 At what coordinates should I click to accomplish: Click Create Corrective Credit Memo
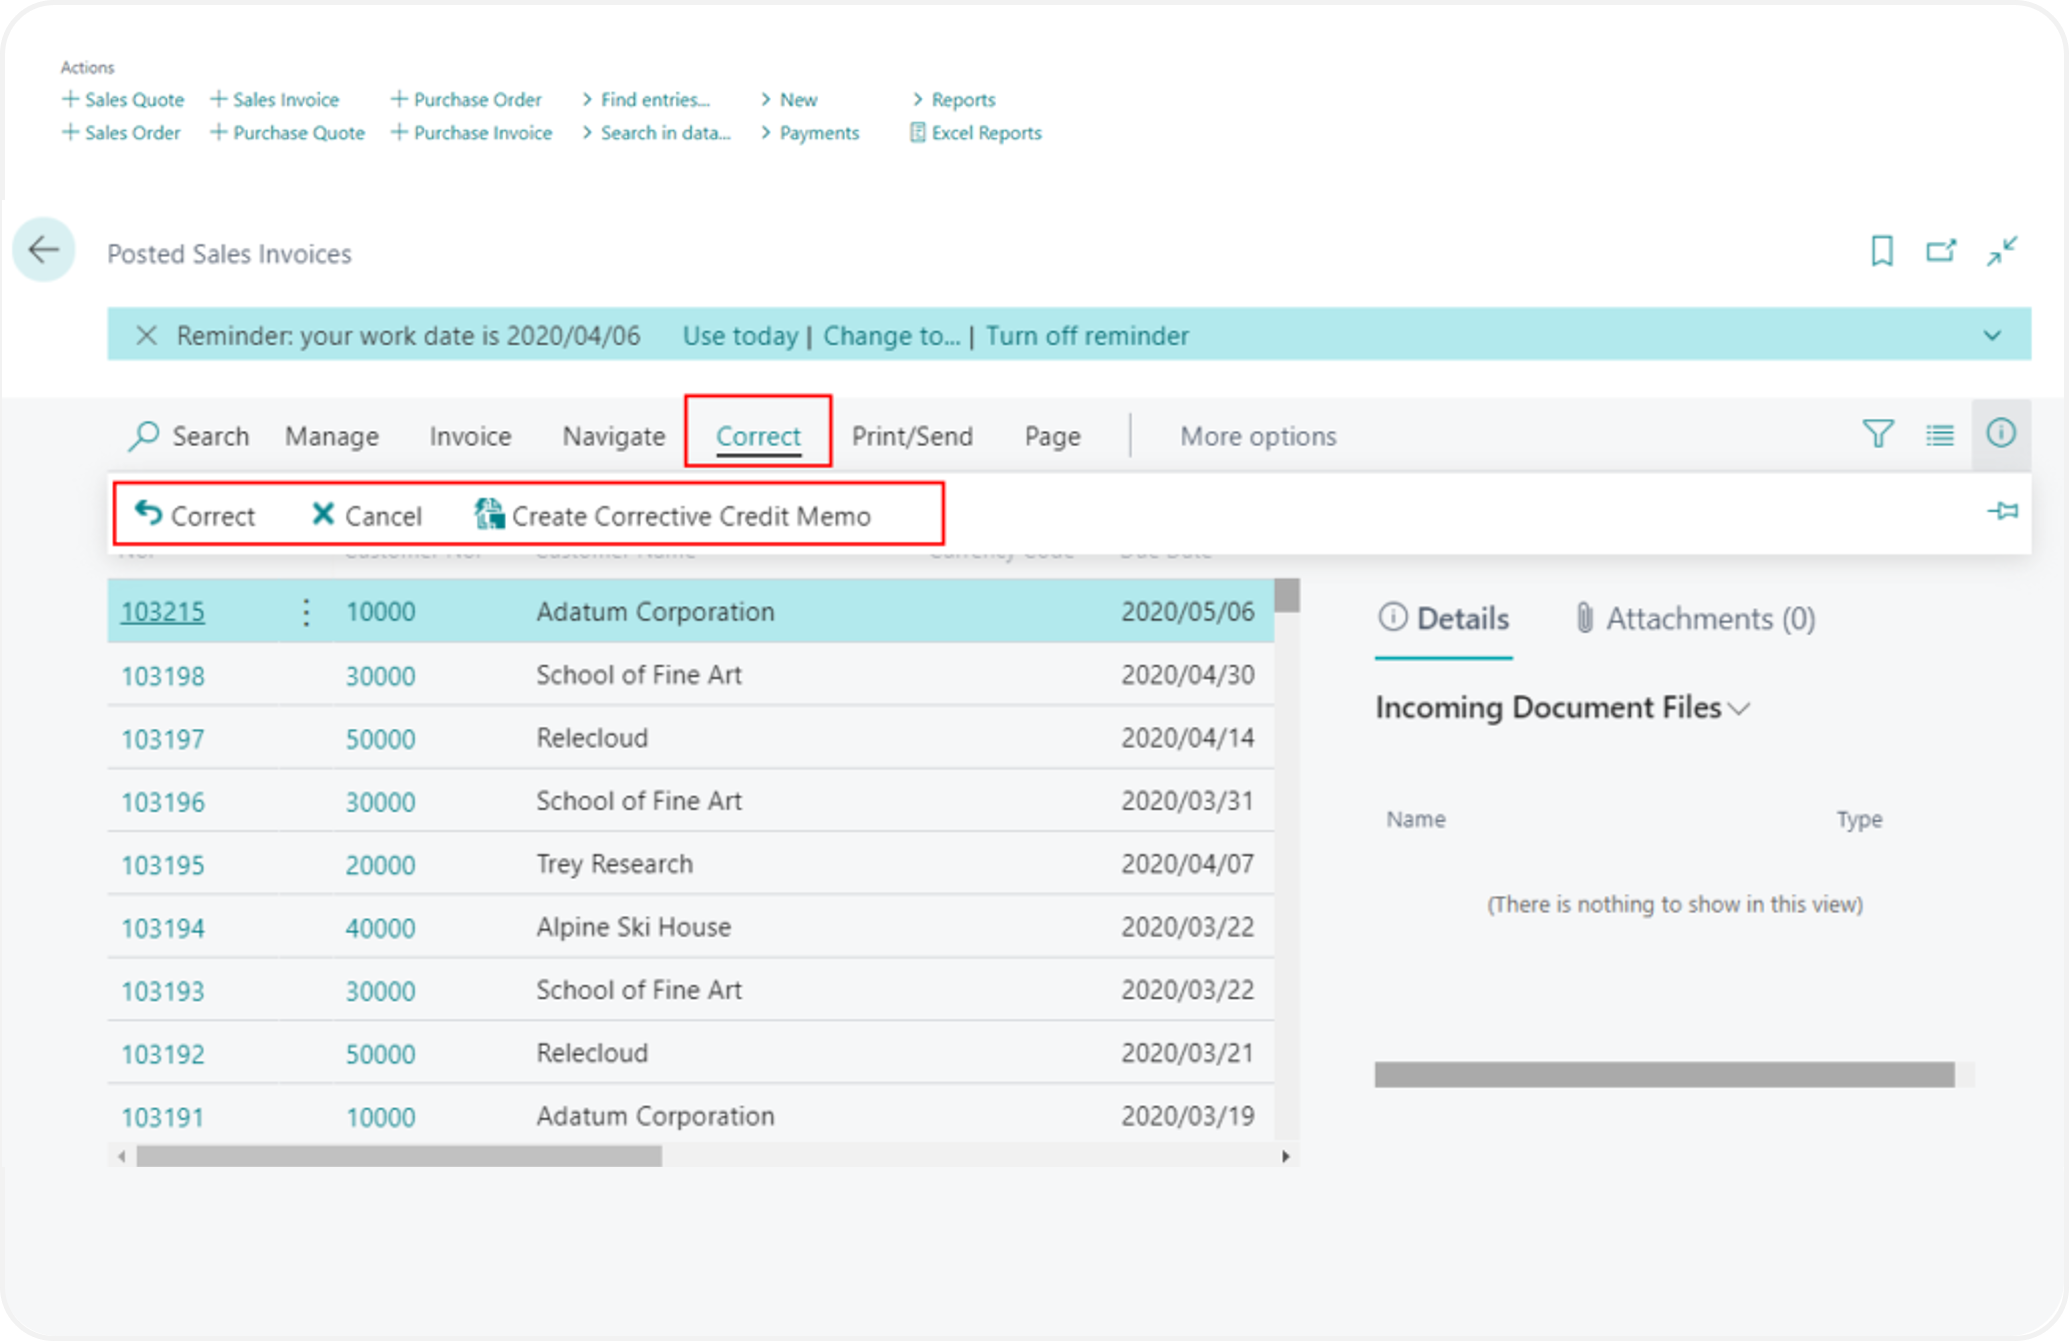click(x=672, y=515)
